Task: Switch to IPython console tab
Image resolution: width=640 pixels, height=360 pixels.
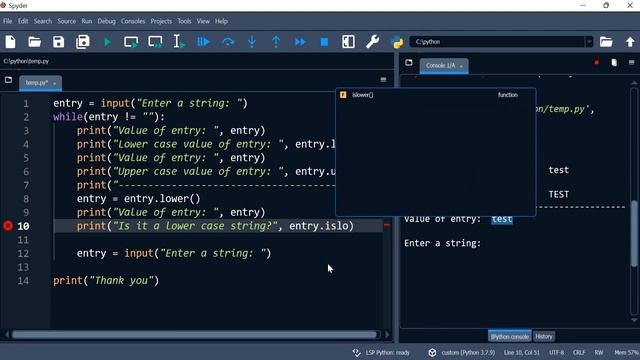Action: click(x=509, y=337)
